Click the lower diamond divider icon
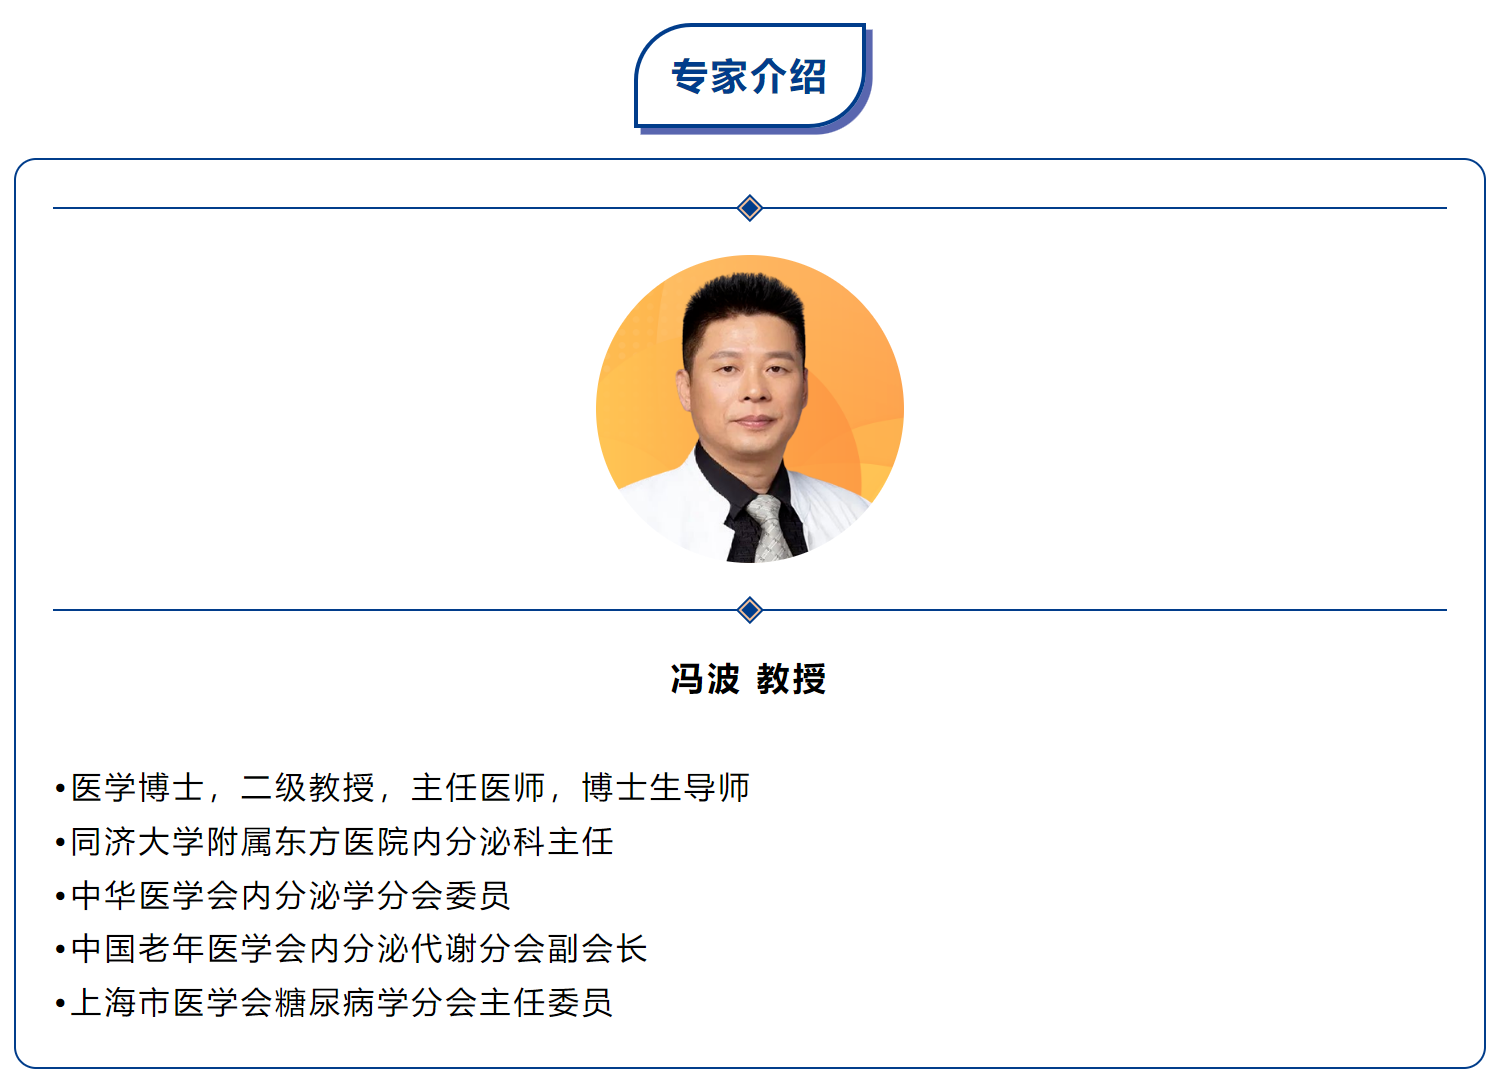 tap(750, 610)
